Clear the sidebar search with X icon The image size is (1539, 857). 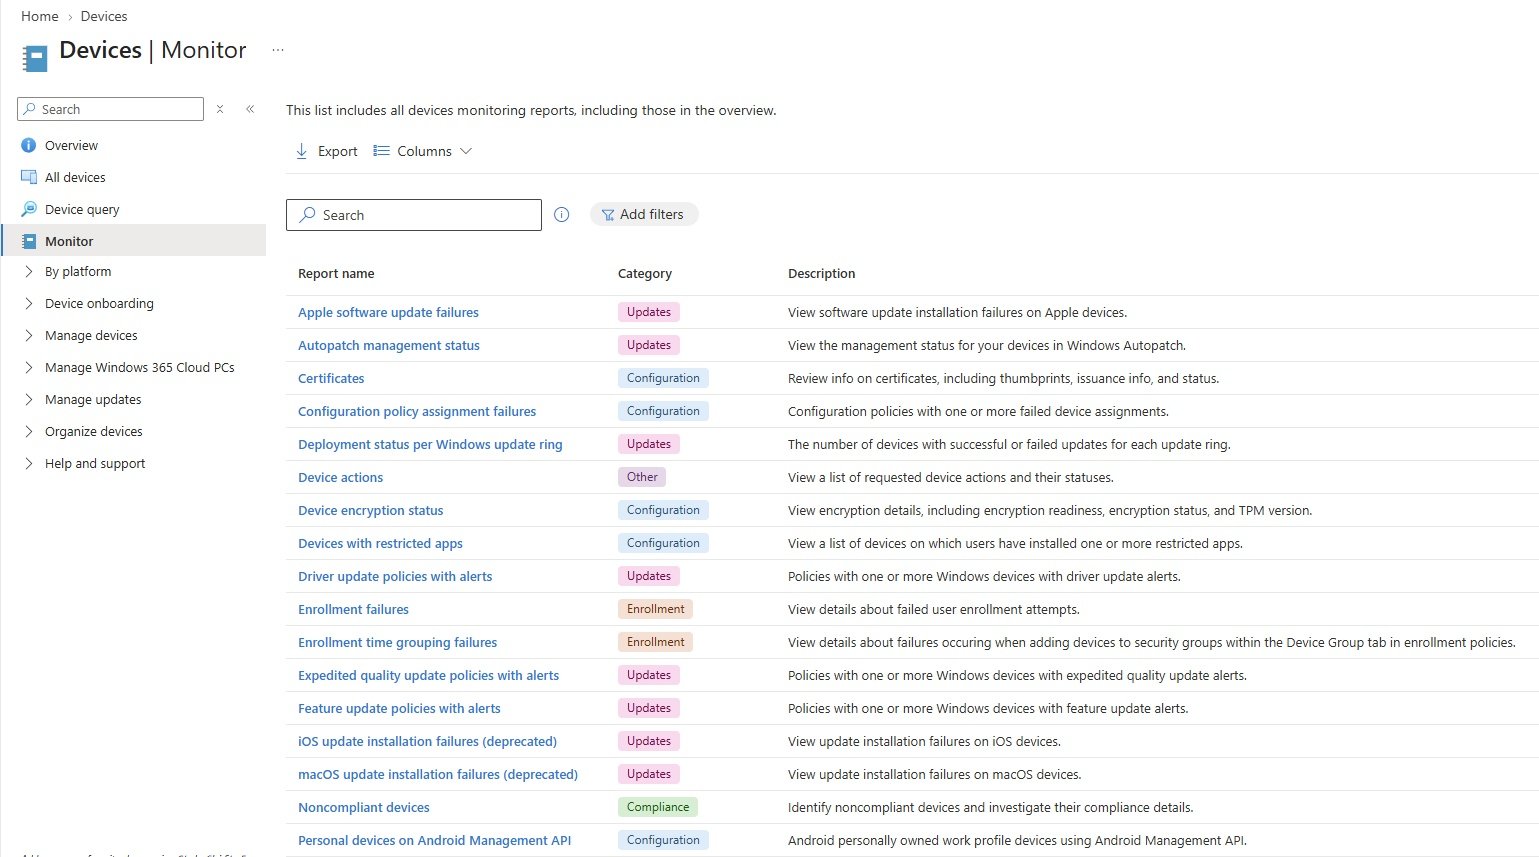[220, 109]
